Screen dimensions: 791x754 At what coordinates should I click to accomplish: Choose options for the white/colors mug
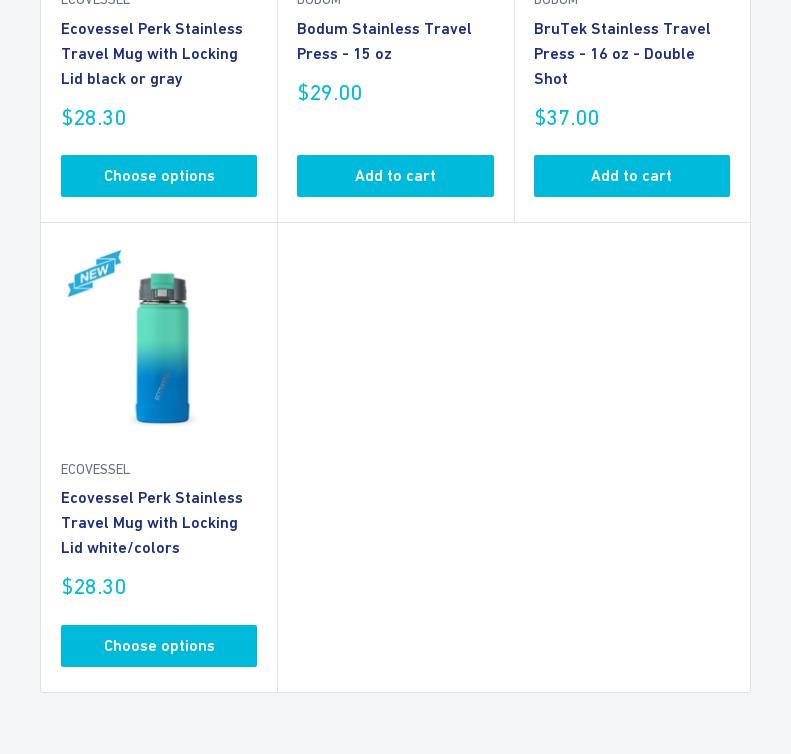(159, 646)
